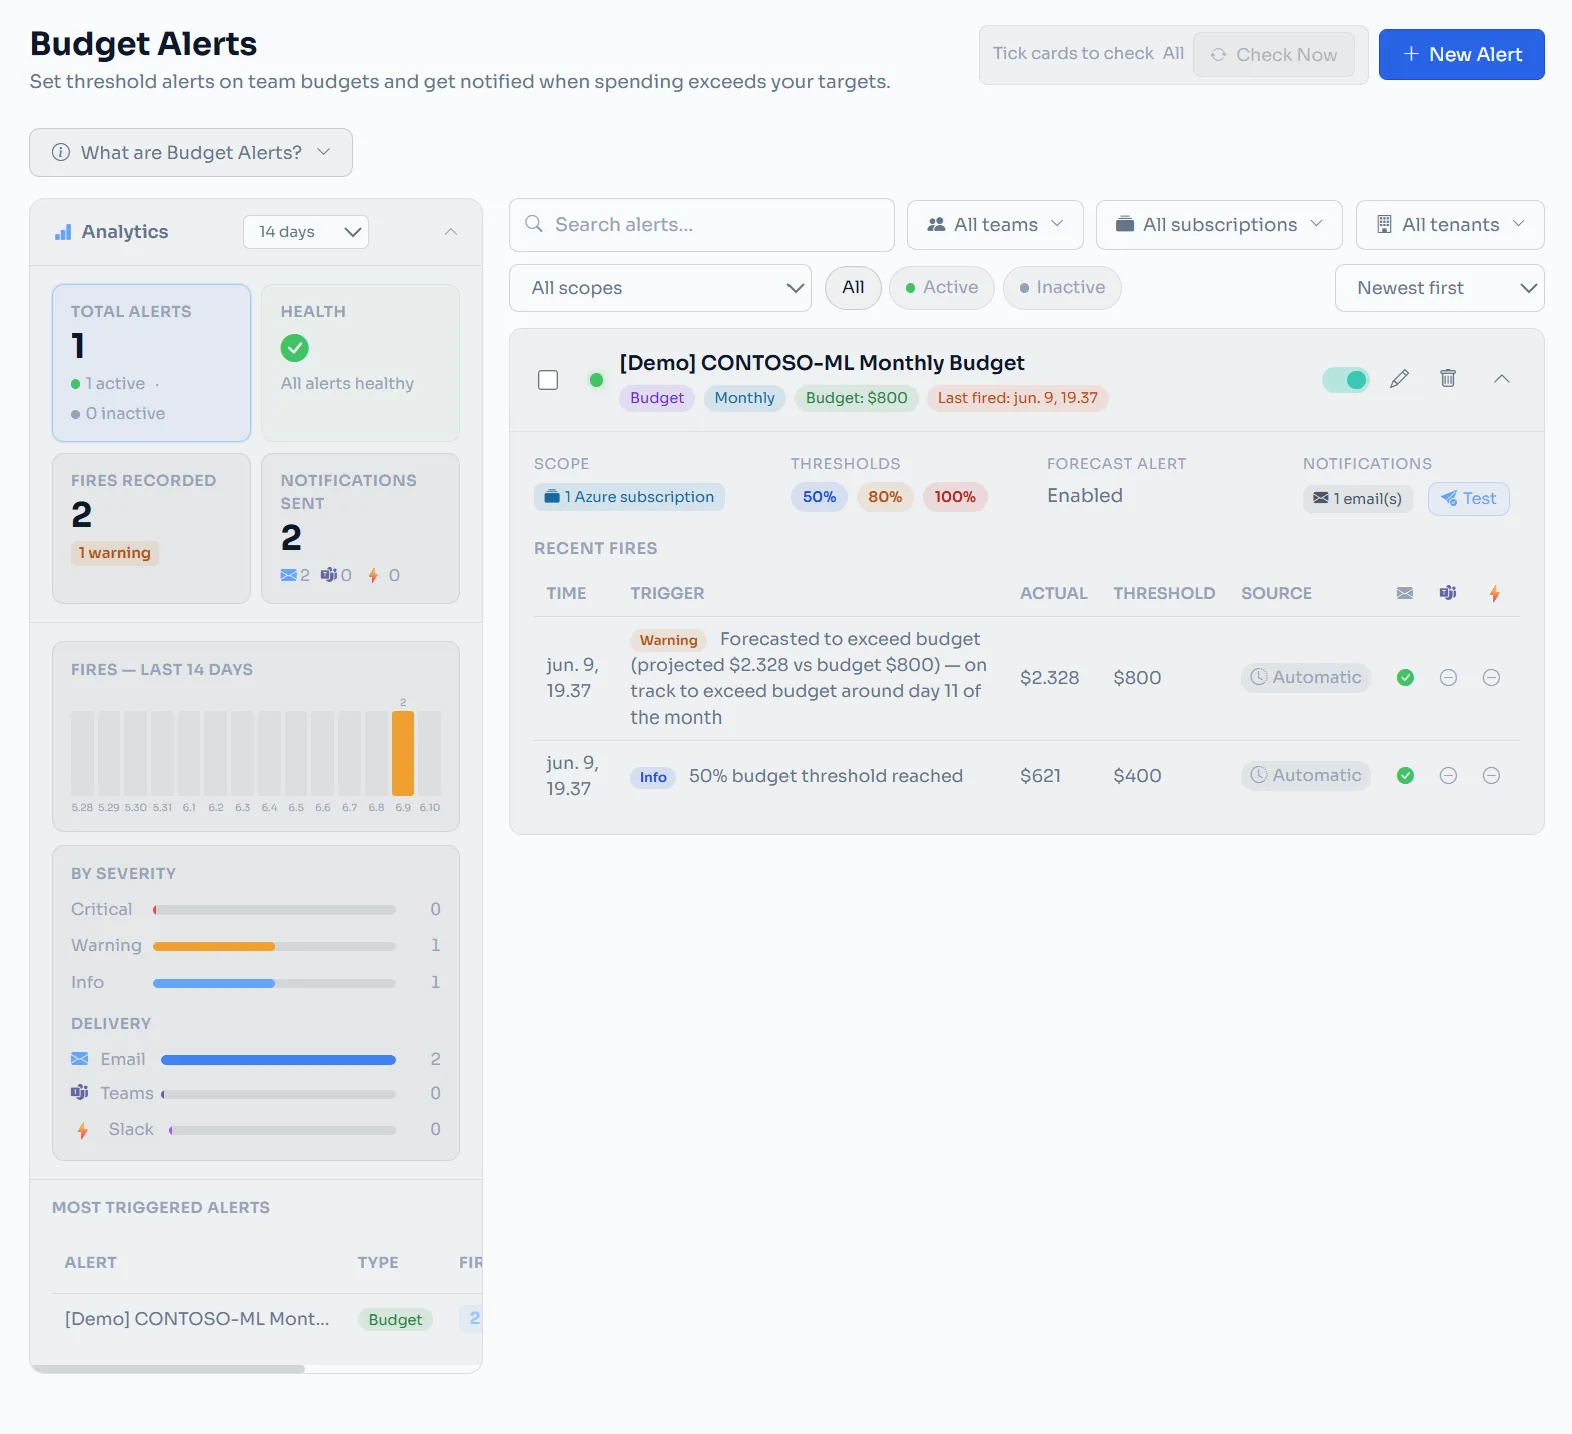The width and height of the screenshot is (1572, 1434).
Task: Open the 14 days range dropdown
Action: [x=306, y=232]
